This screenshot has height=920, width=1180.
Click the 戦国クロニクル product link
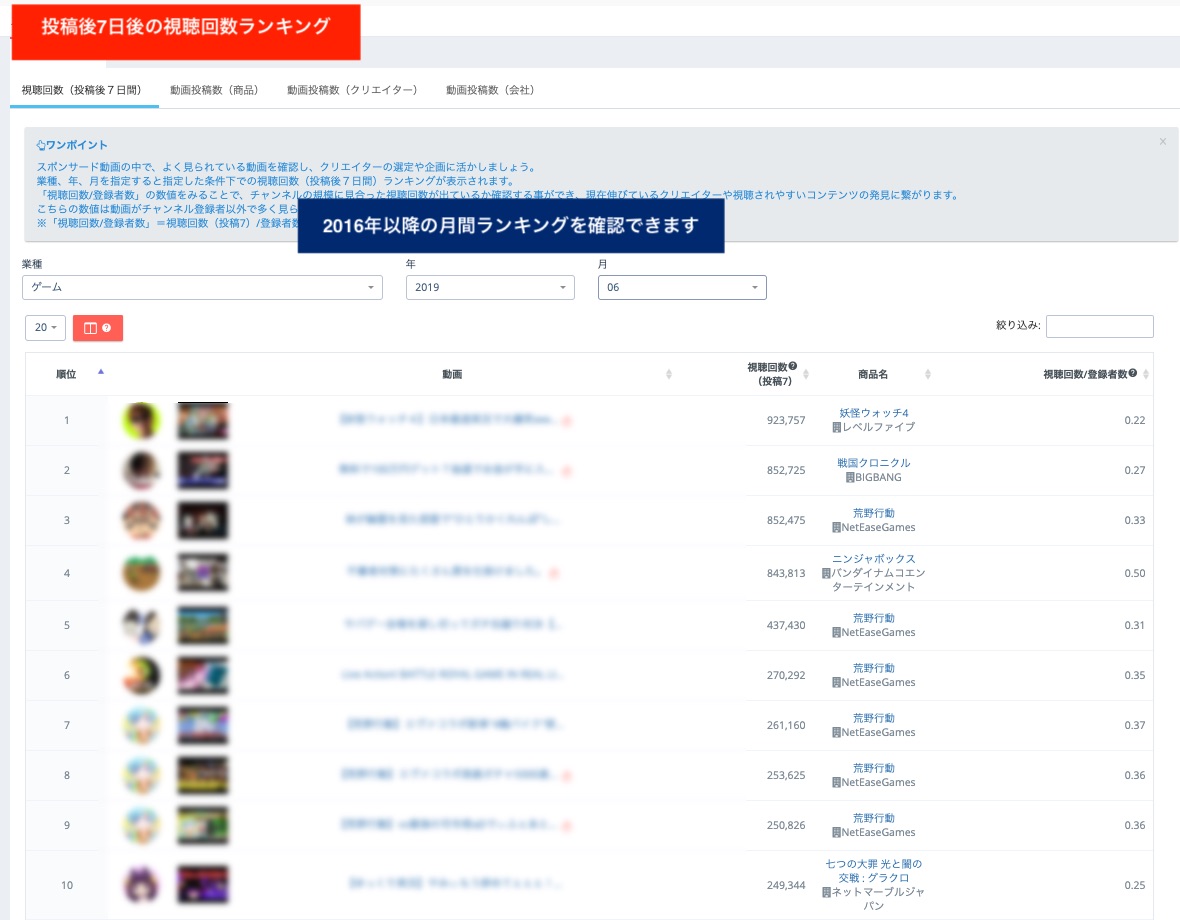(x=874, y=463)
